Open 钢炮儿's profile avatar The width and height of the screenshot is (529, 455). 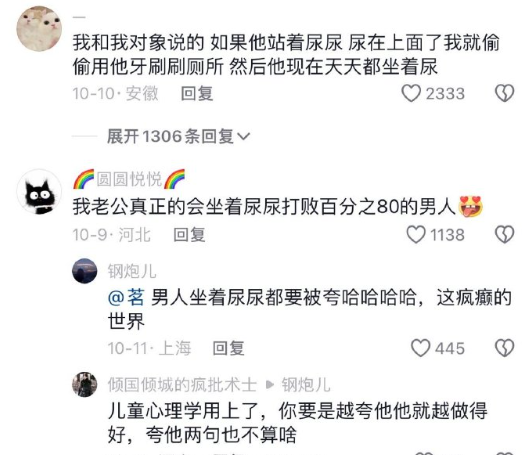[85, 271]
